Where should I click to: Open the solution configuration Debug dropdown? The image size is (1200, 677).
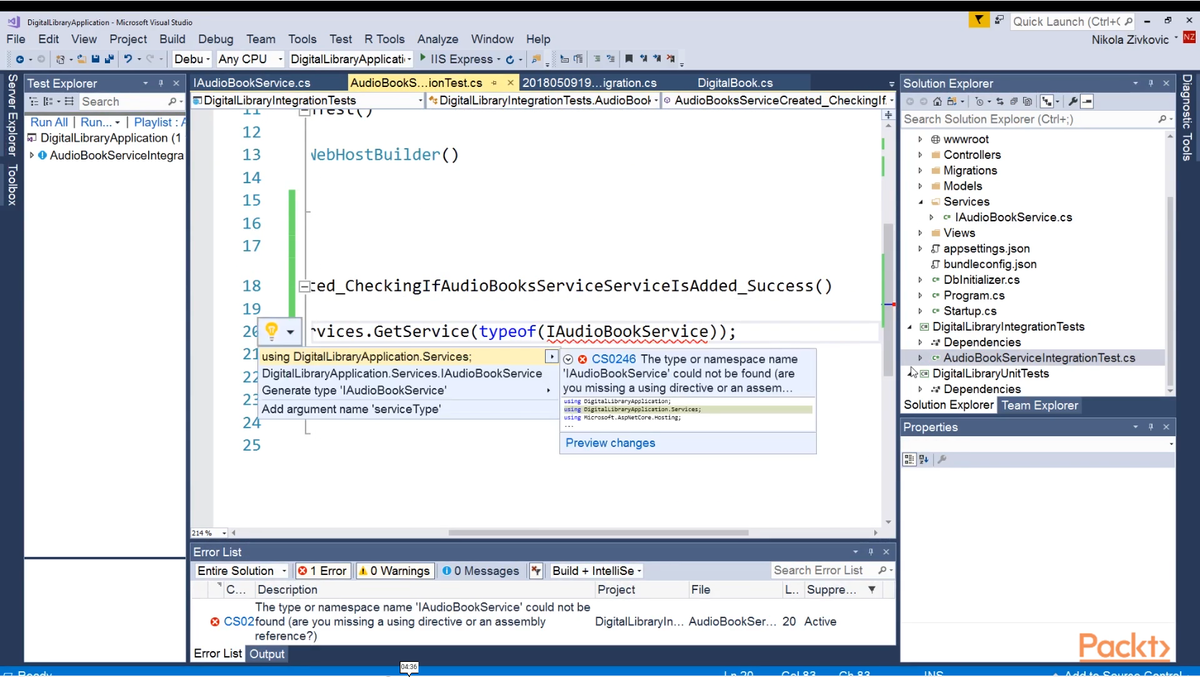tap(191, 59)
